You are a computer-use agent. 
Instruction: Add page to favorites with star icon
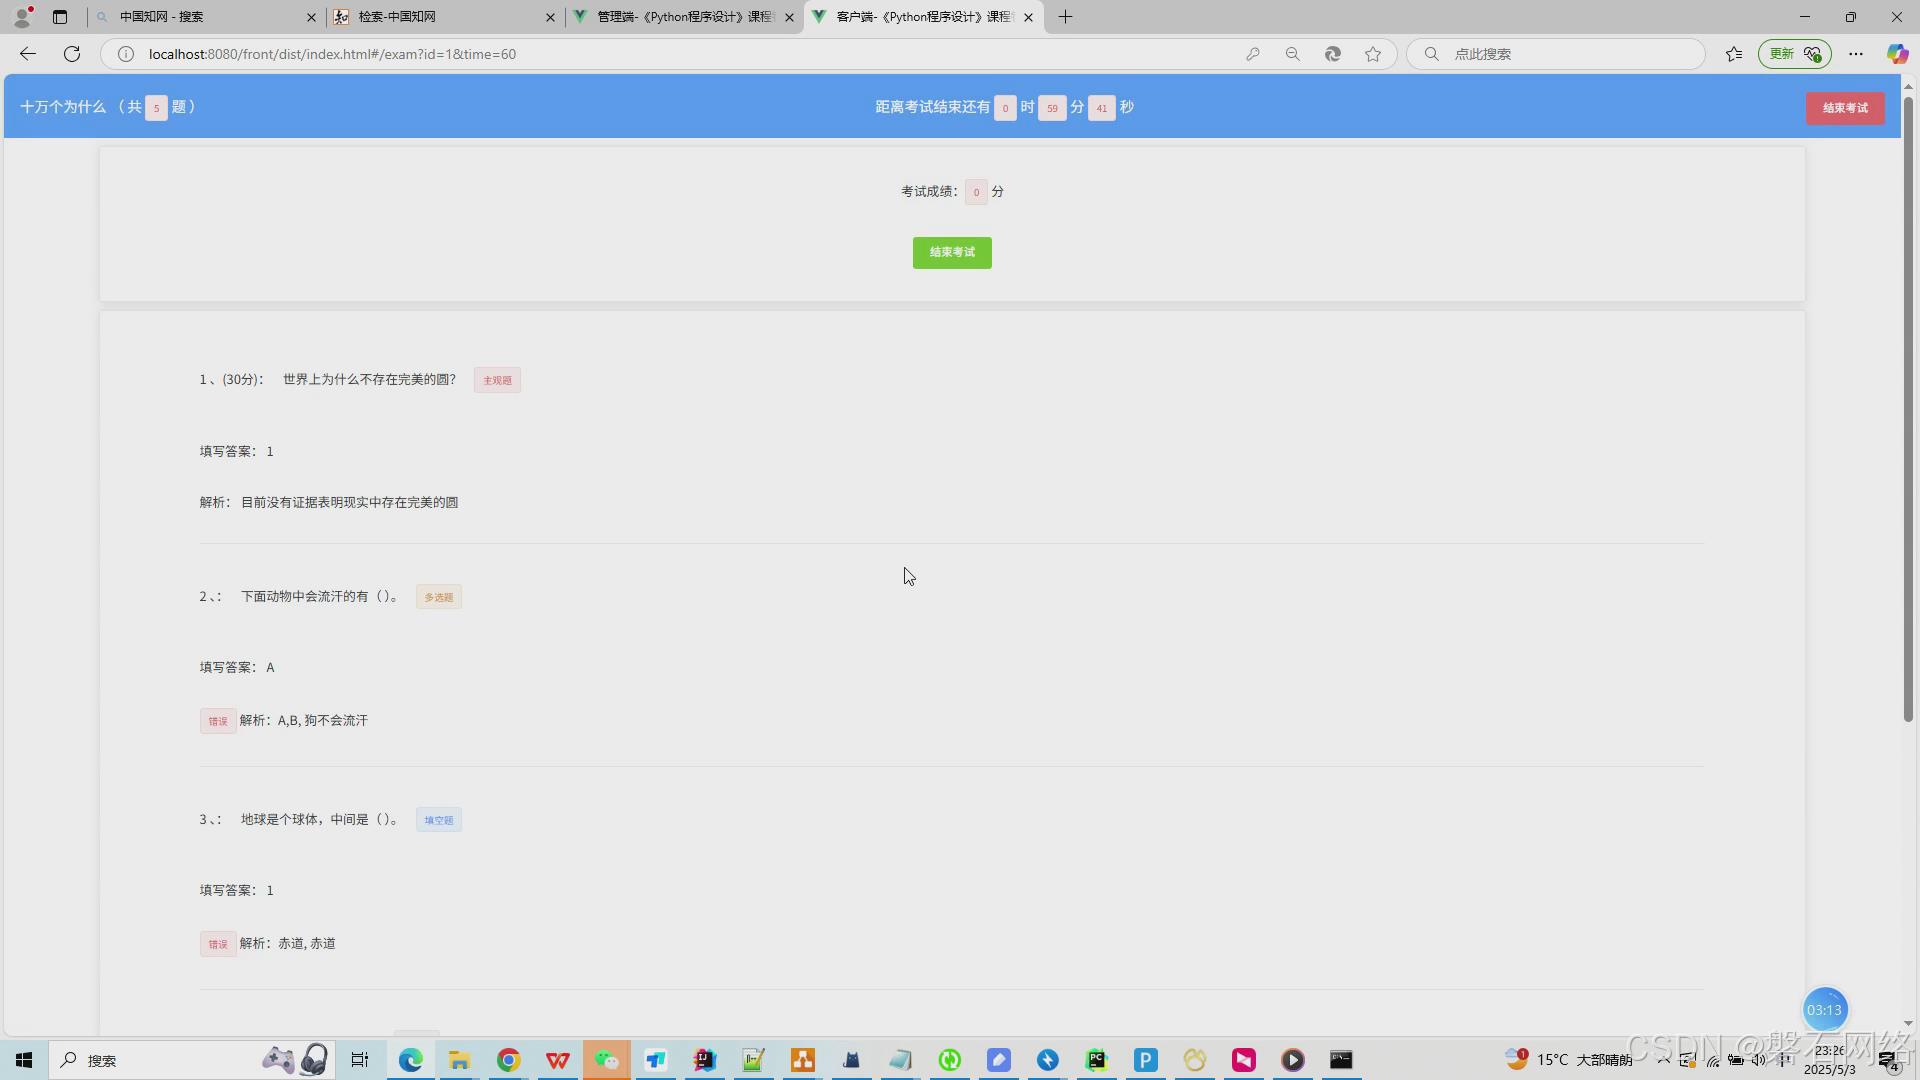1373,54
